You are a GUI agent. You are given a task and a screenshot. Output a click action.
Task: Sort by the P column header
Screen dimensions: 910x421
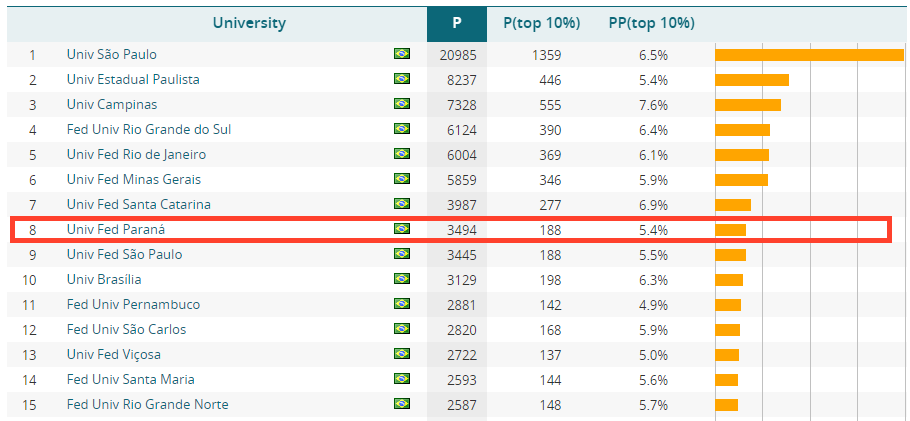pos(457,23)
